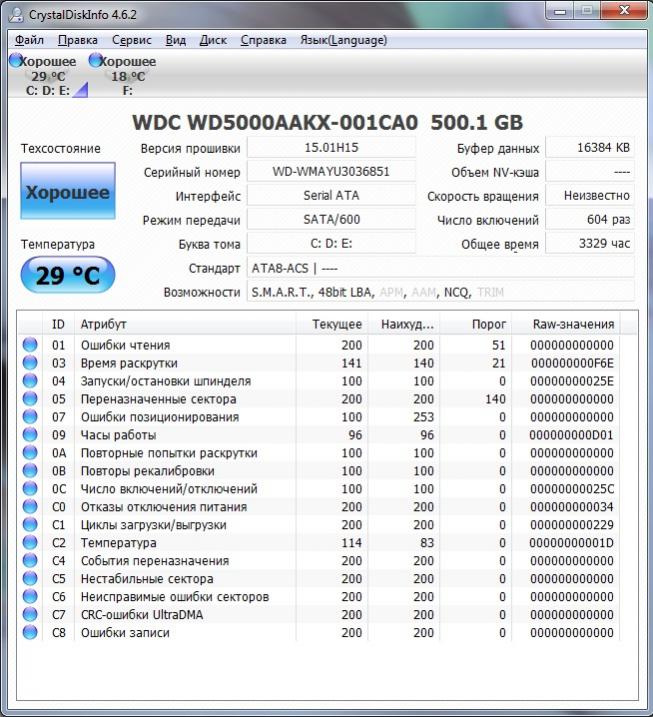The height and width of the screenshot is (717, 653).
Task: Click the total hours field 3329 час
Action: (x=590, y=244)
